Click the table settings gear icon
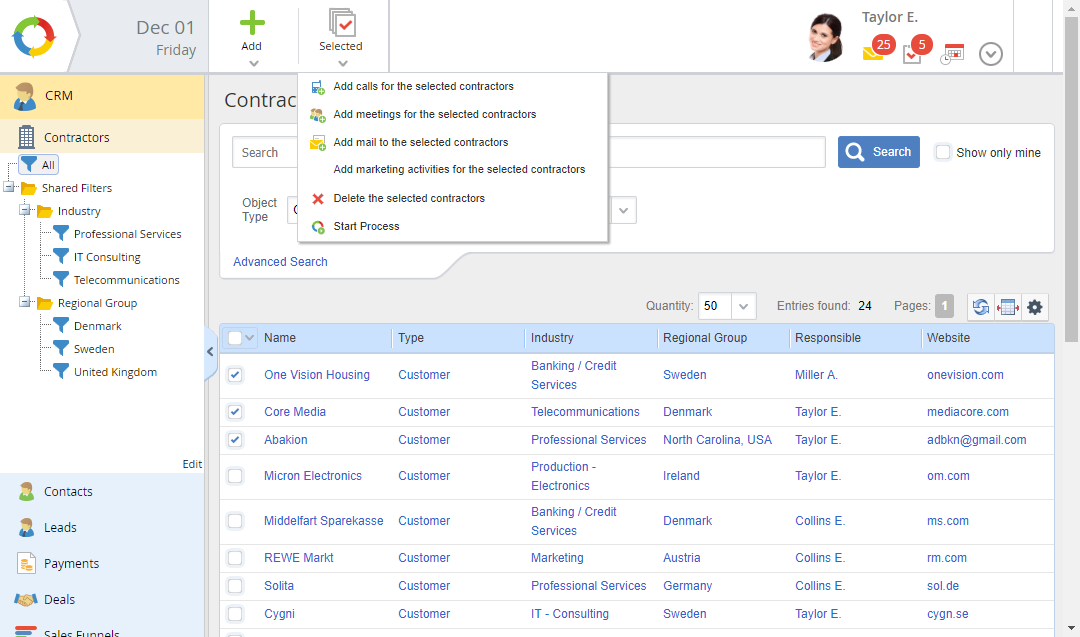The width and height of the screenshot is (1080, 637). (x=1035, y=307)
